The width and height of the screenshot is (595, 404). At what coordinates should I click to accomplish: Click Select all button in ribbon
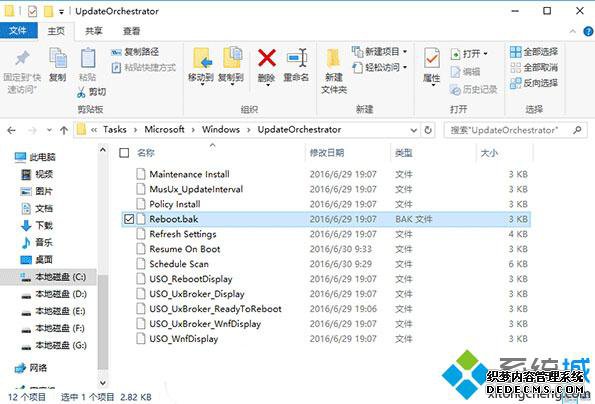pyautogui.click(x=534, y=52)
